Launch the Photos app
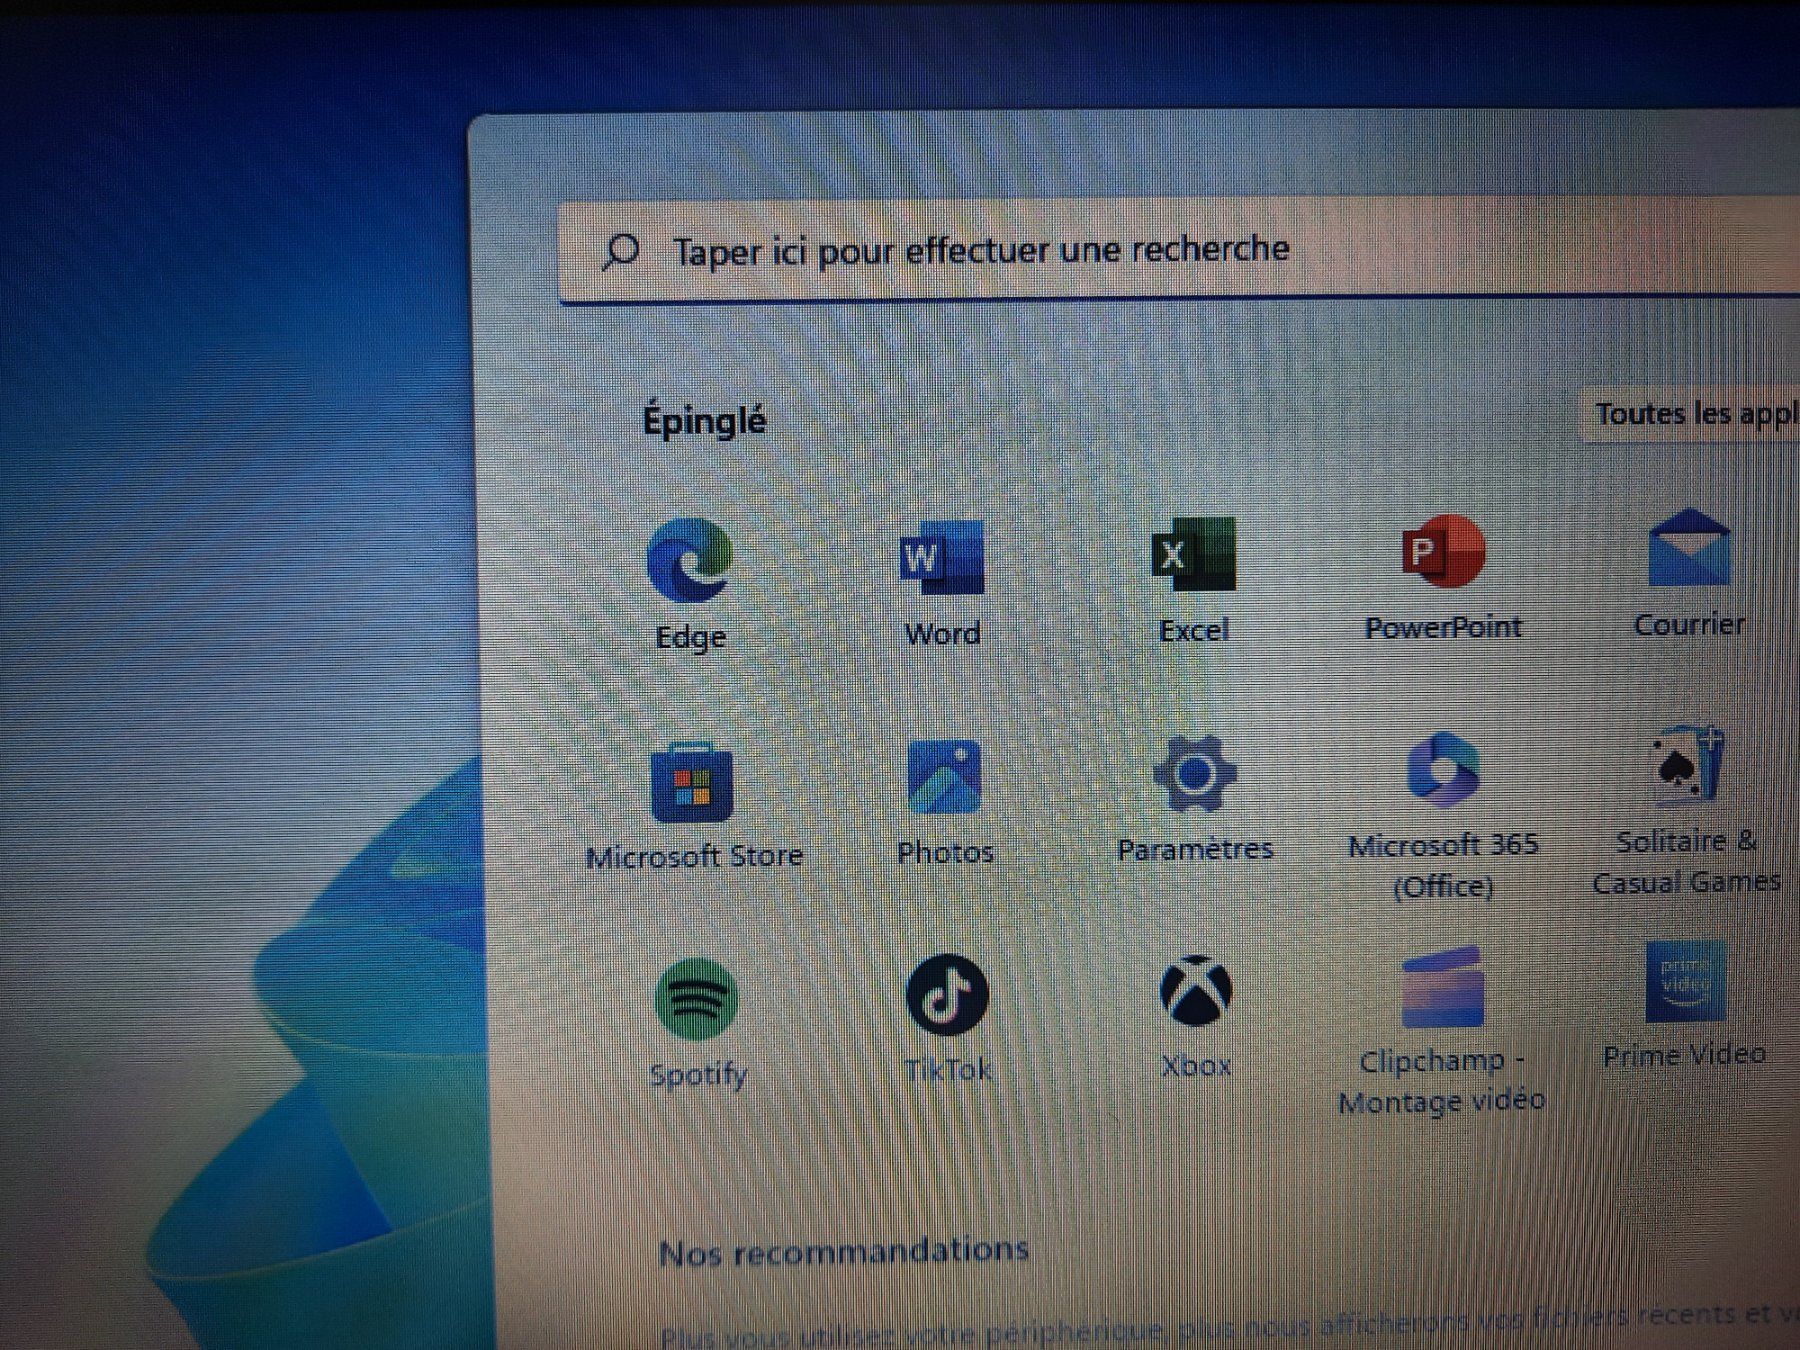This screenshot has width=1800, height=1350. coord(945,778)
